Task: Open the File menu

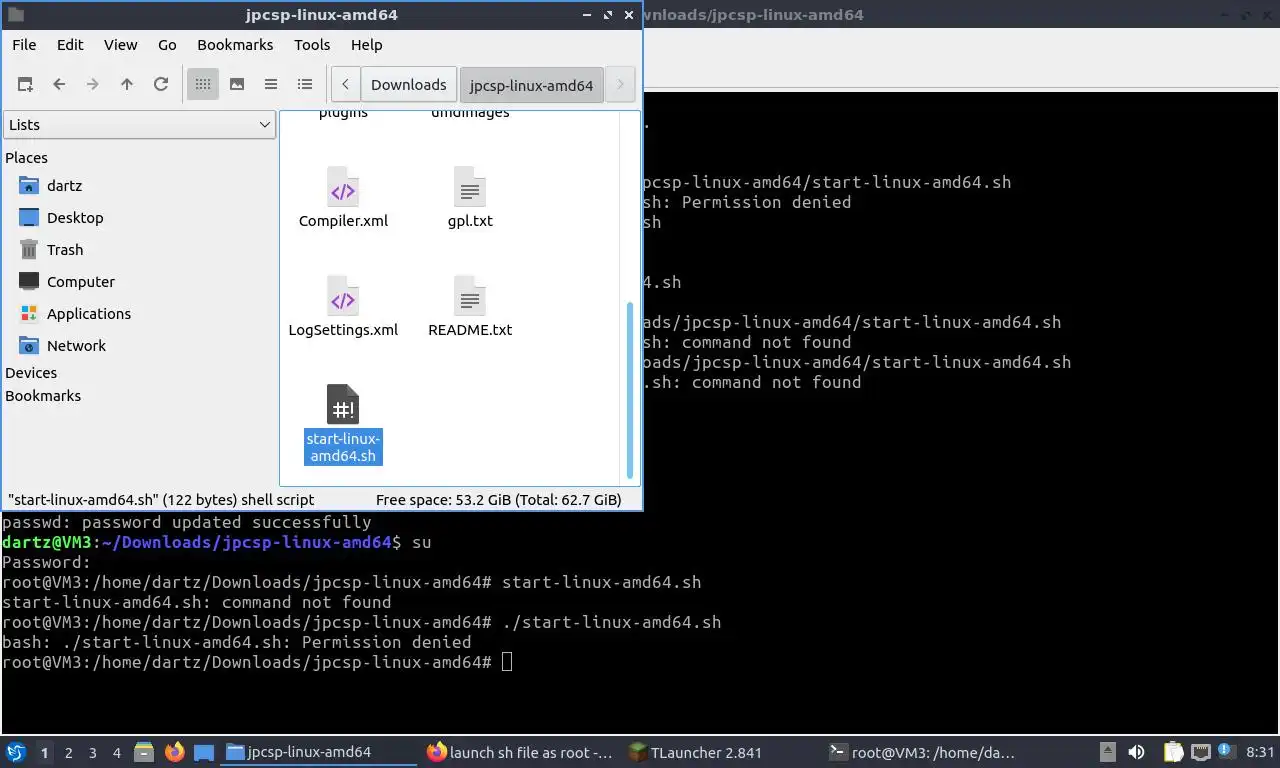Action: [x=24, y=45]
